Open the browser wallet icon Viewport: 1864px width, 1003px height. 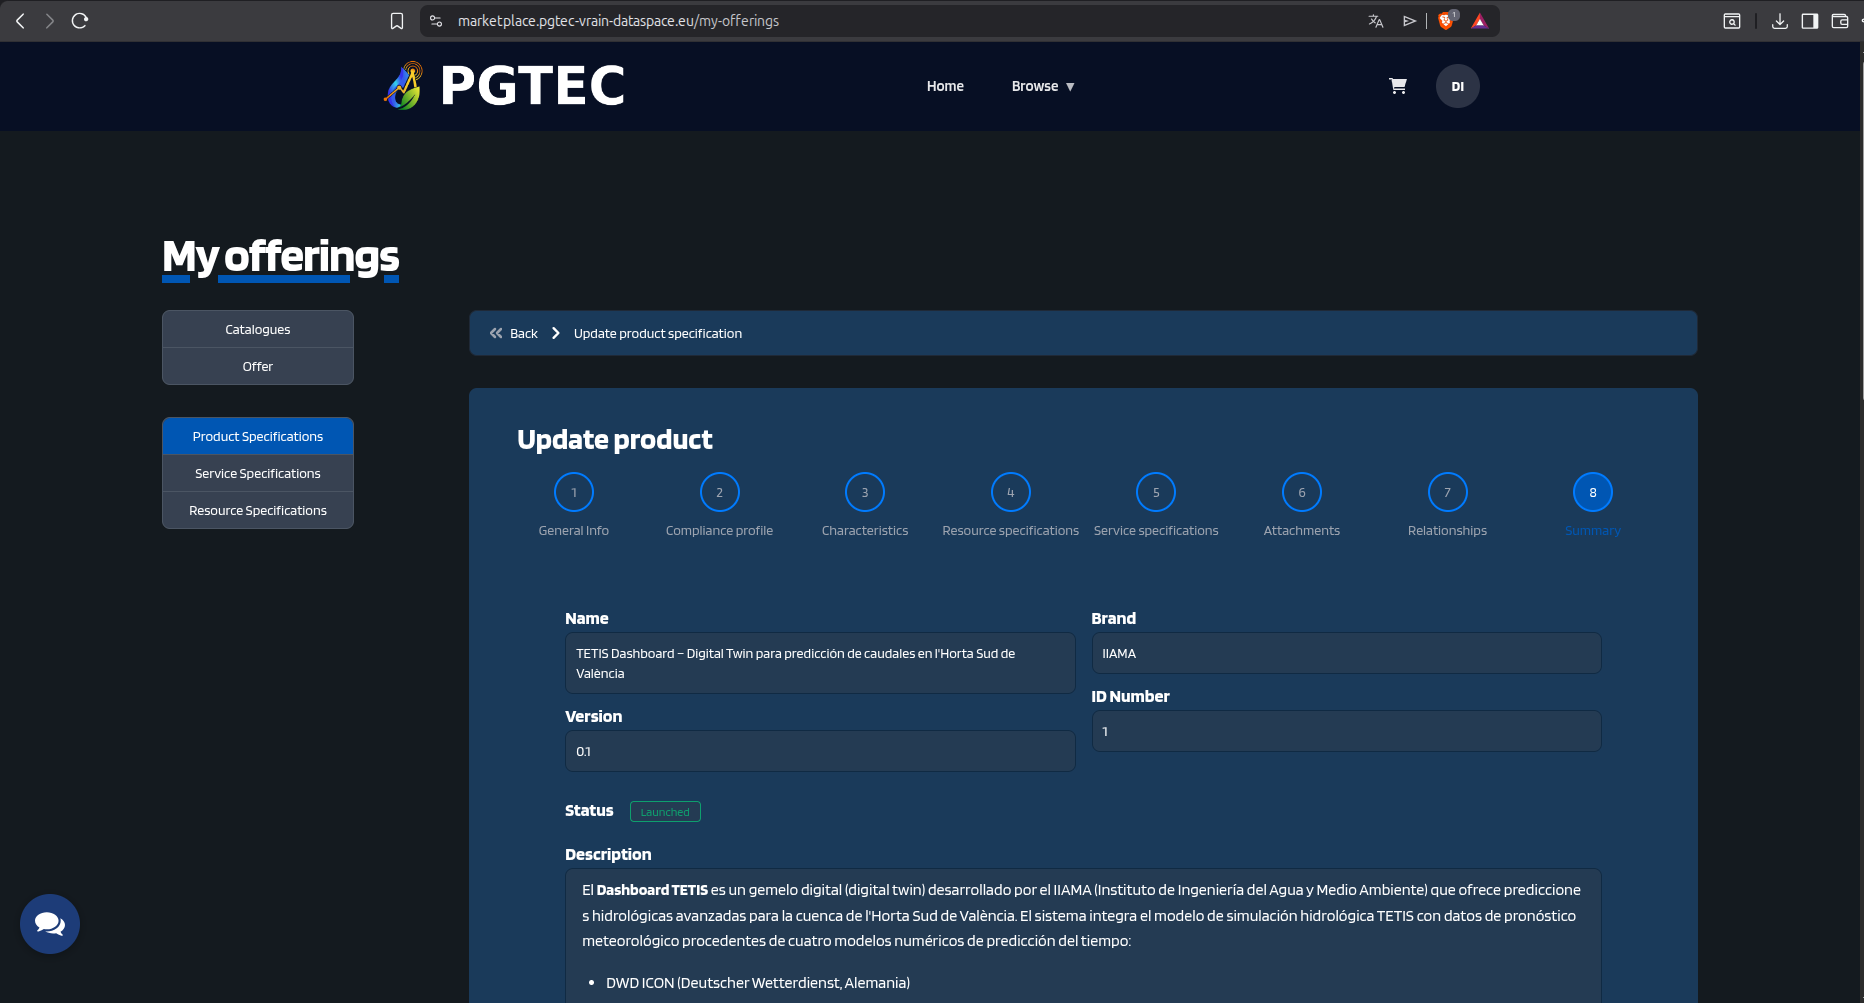click(x=1840, y=21)
